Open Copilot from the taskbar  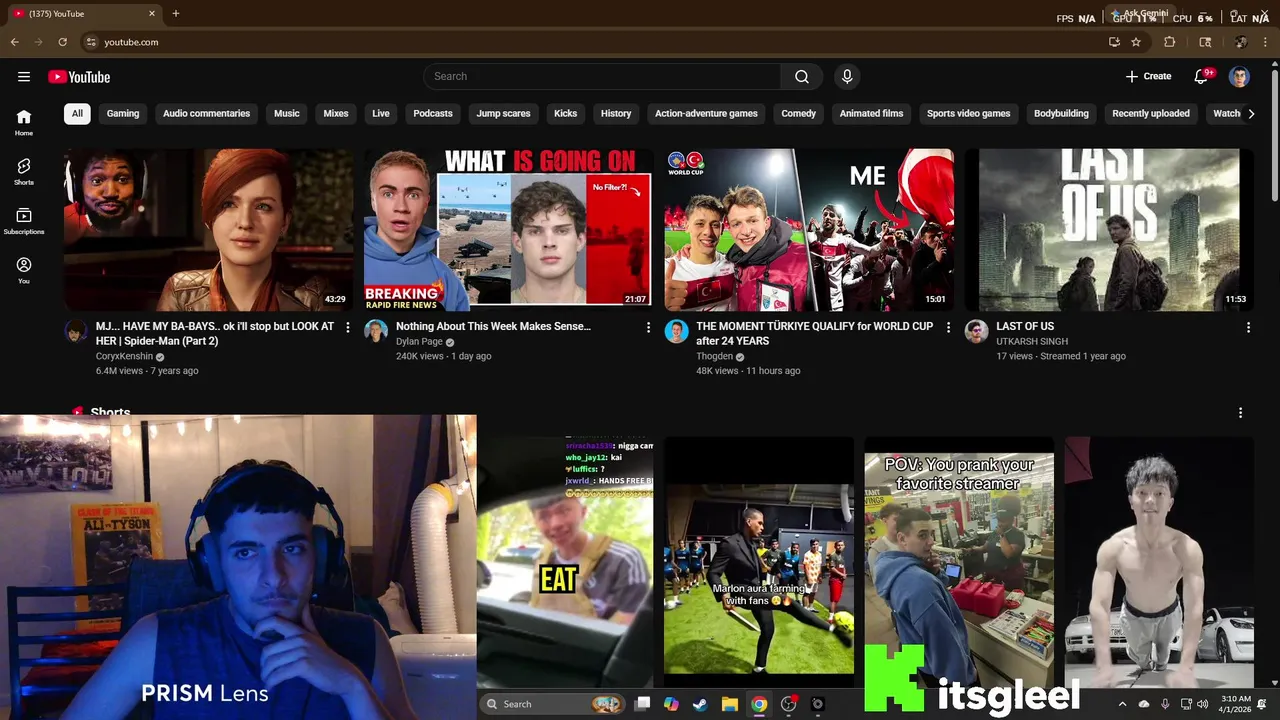671,704
